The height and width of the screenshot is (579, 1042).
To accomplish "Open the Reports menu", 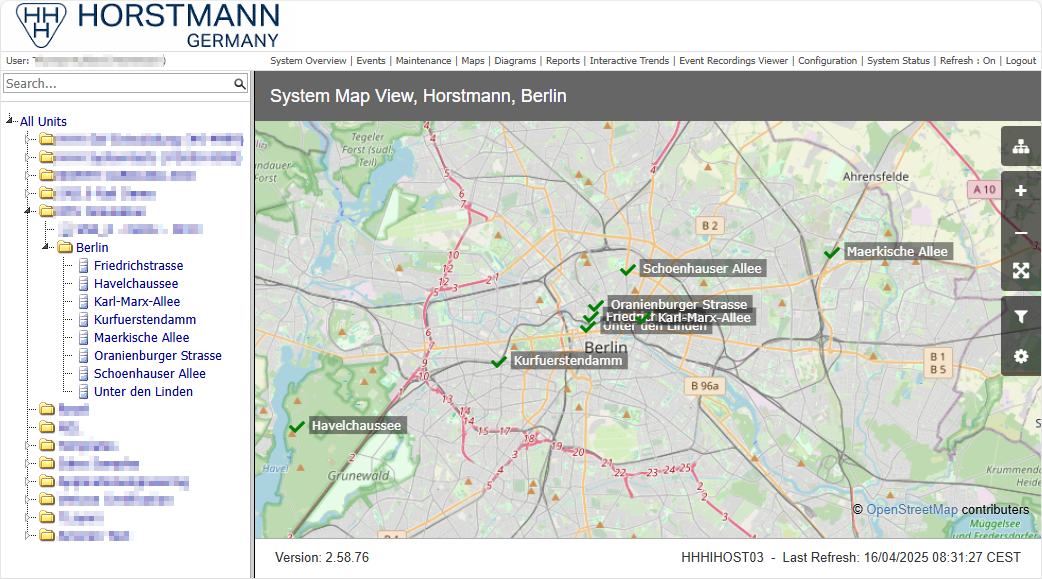I will click(563, 60).
